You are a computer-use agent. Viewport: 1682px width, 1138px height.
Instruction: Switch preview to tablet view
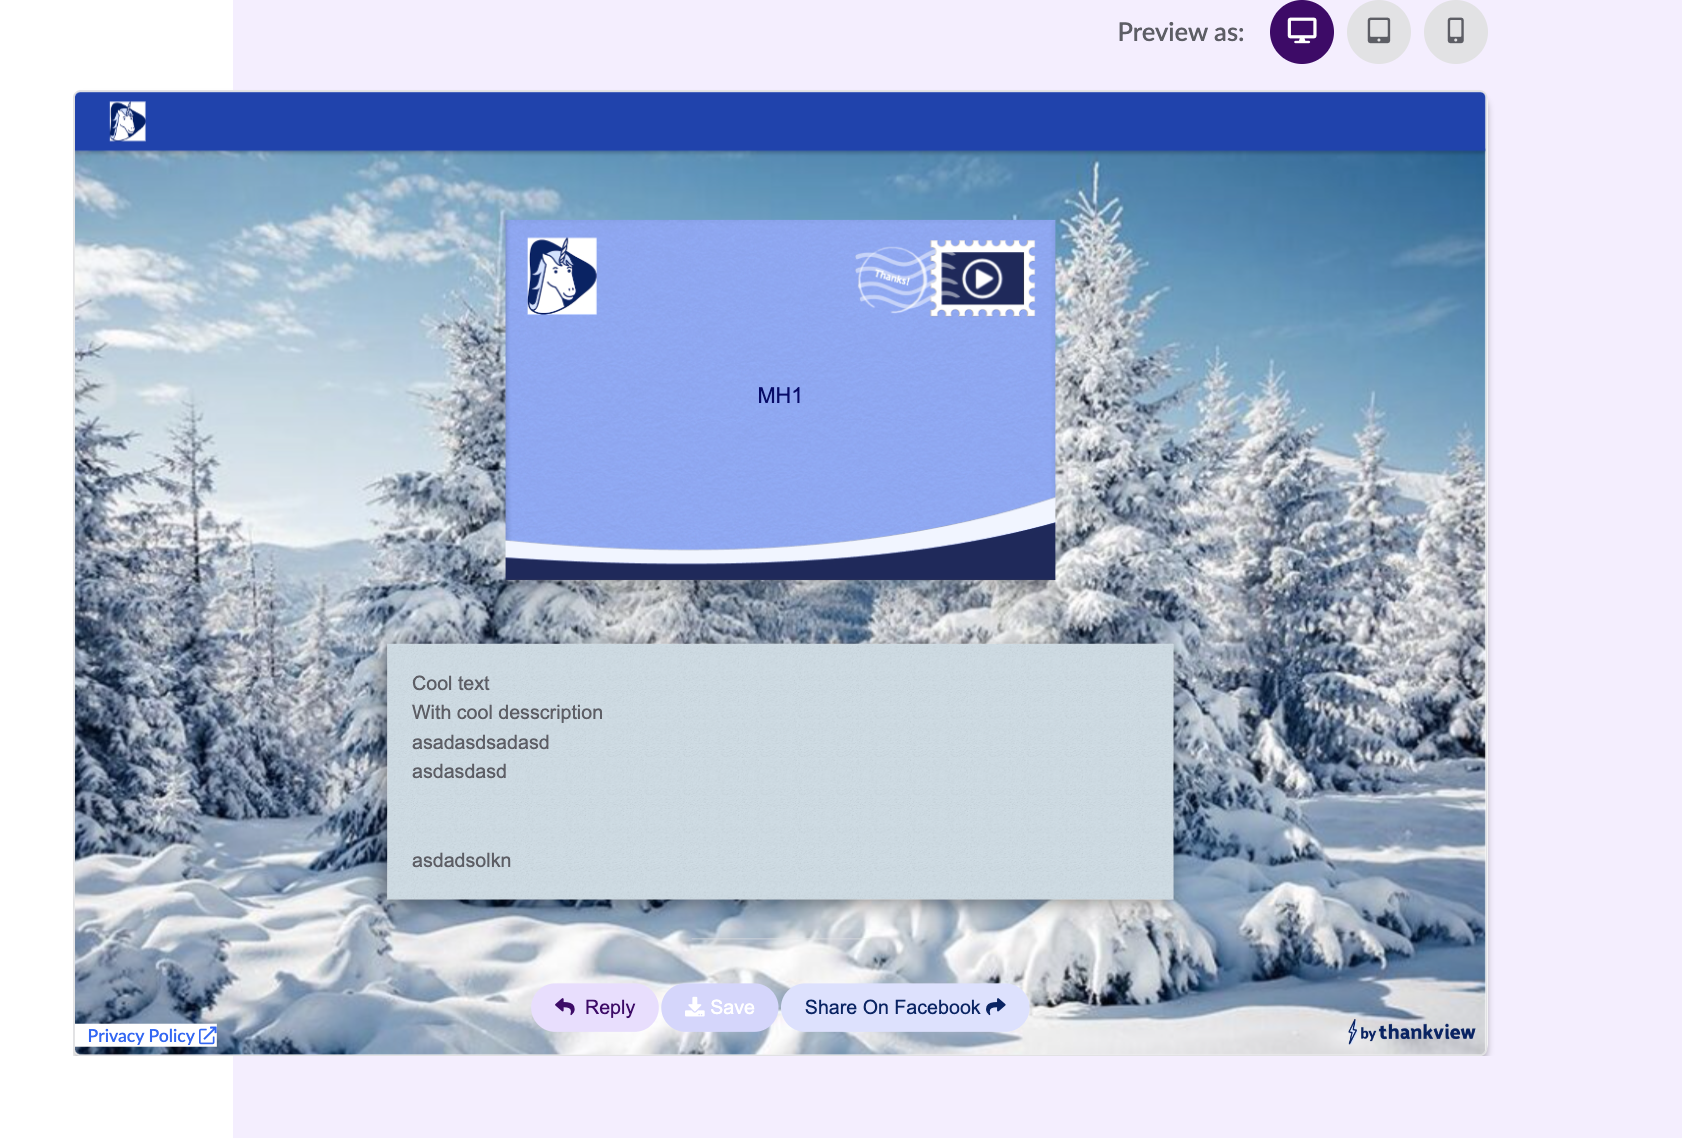[1378, 32]
